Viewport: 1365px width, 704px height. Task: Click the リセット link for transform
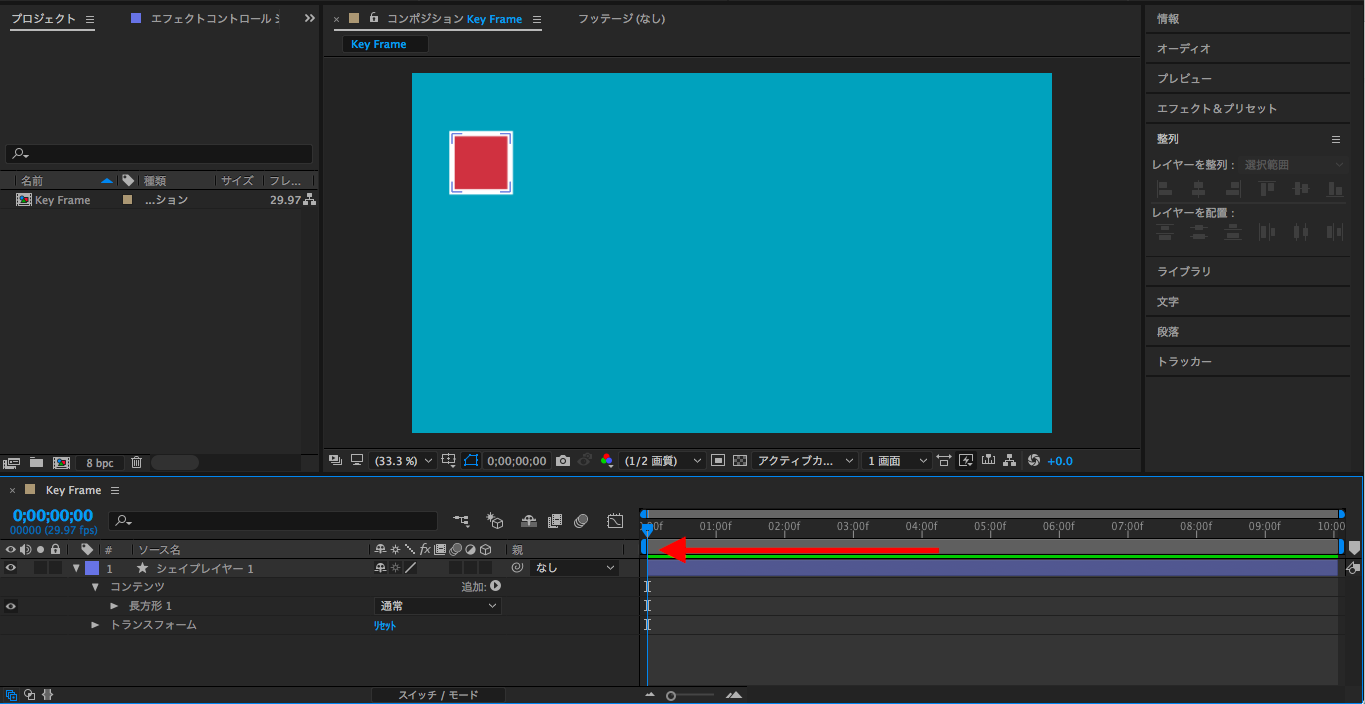tap(385, 626)
